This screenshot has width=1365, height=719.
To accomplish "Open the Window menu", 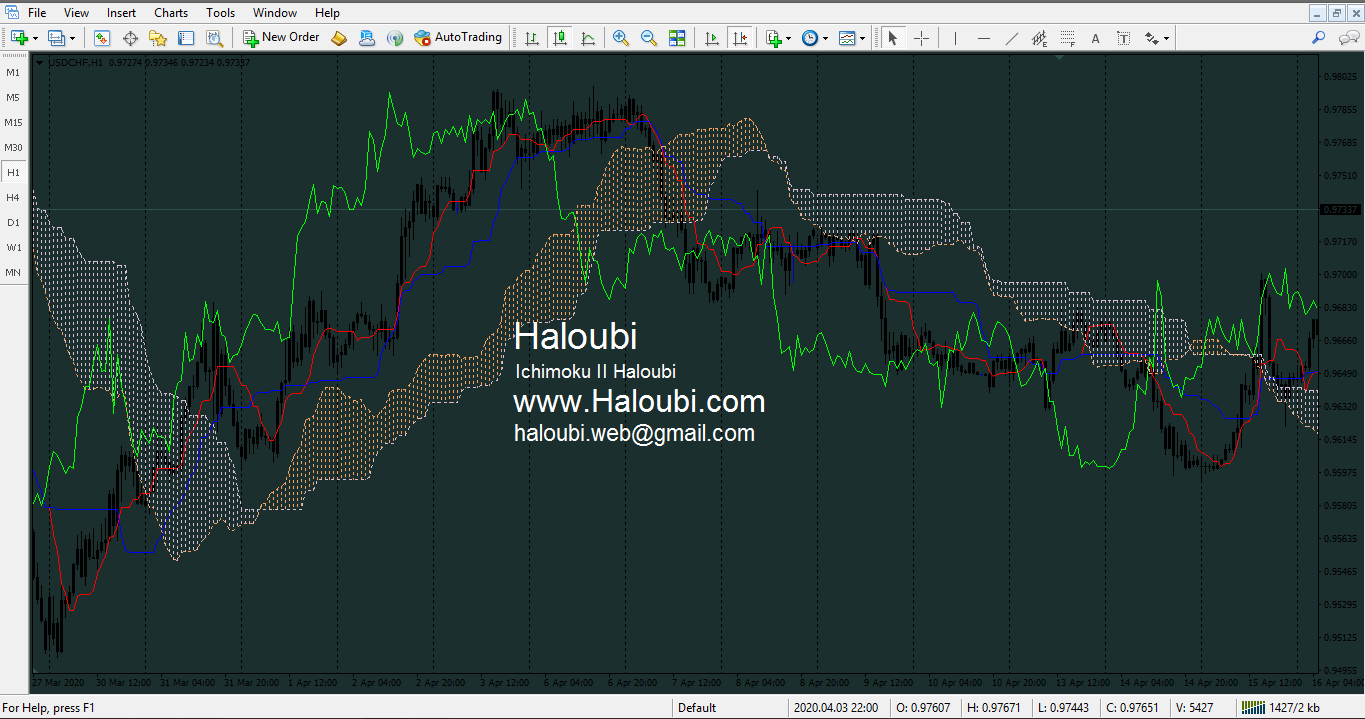I will click(274, 13).
